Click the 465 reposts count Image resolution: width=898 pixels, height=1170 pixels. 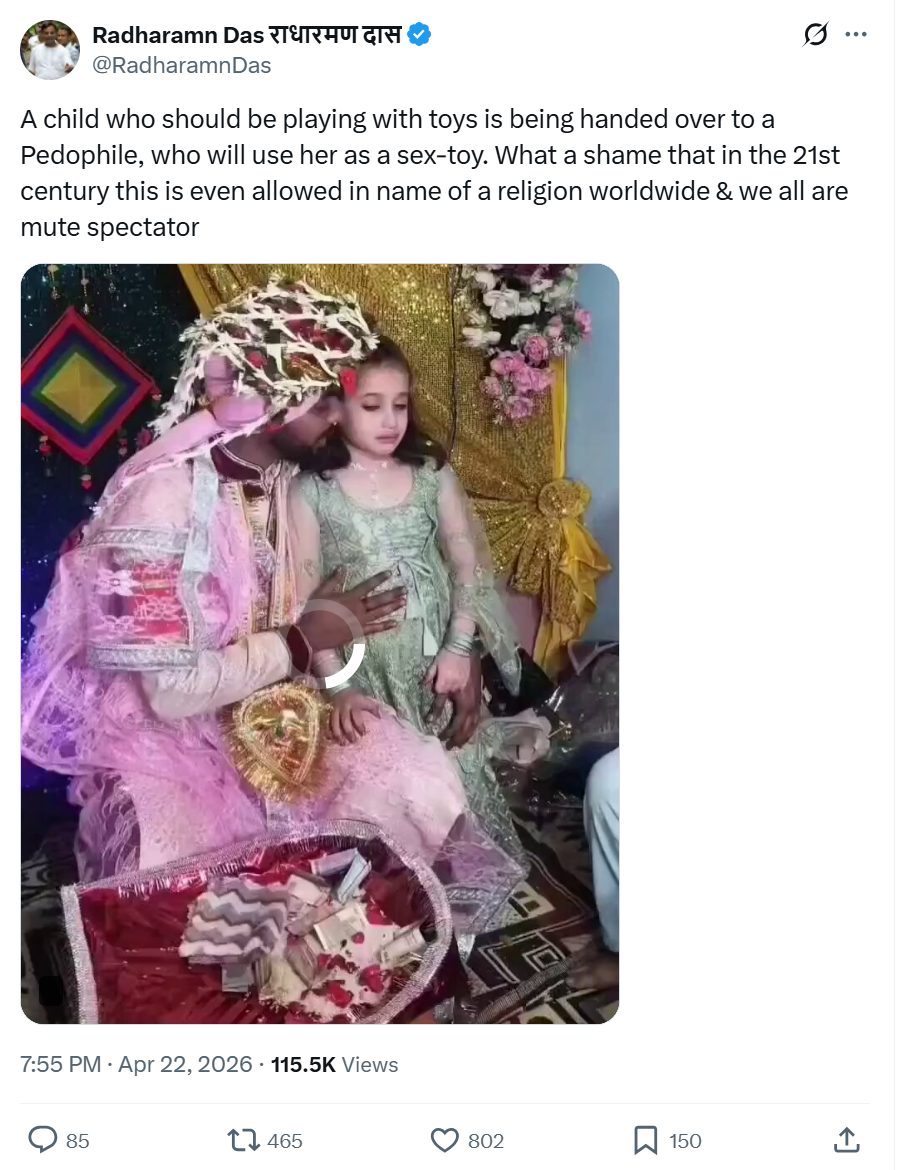coord(284,1141)
